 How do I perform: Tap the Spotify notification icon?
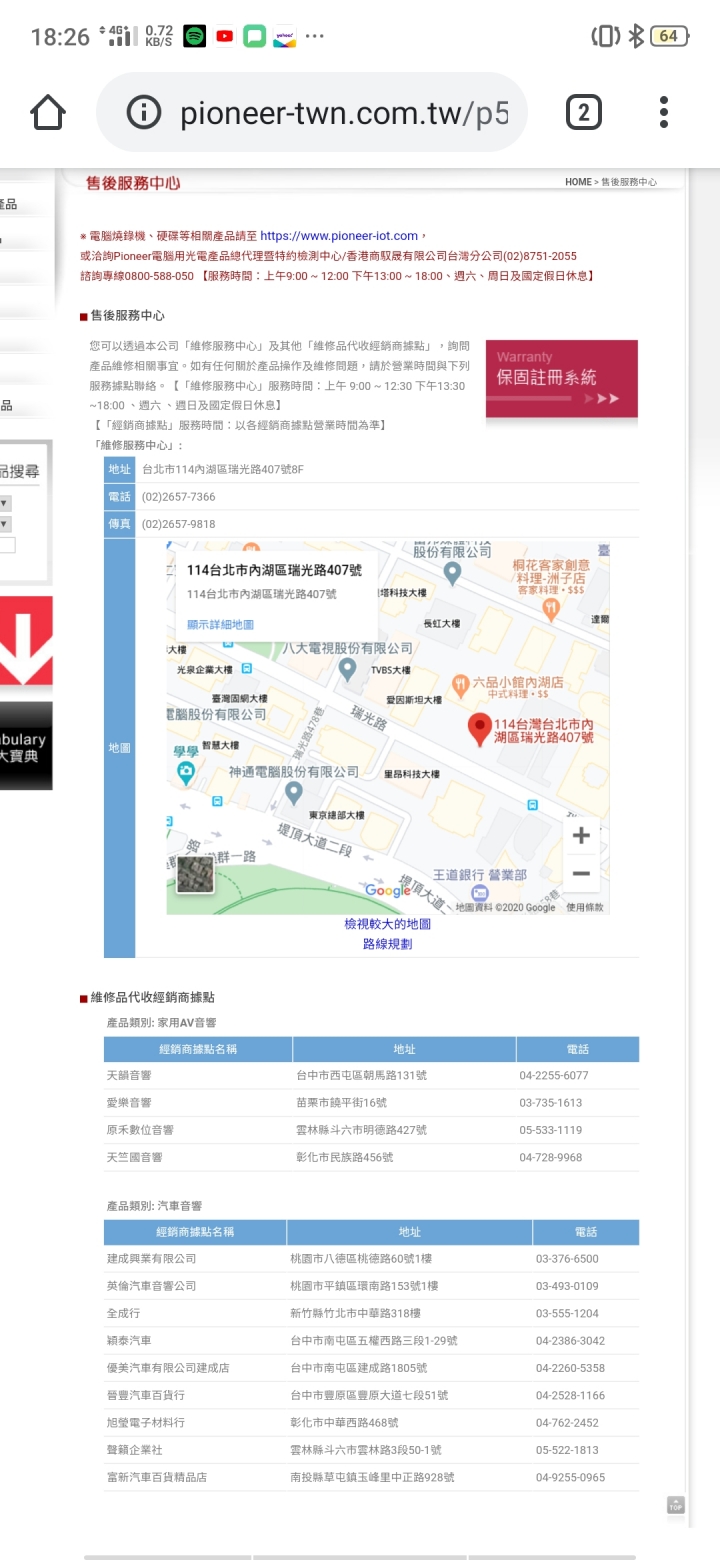(195, 37)
